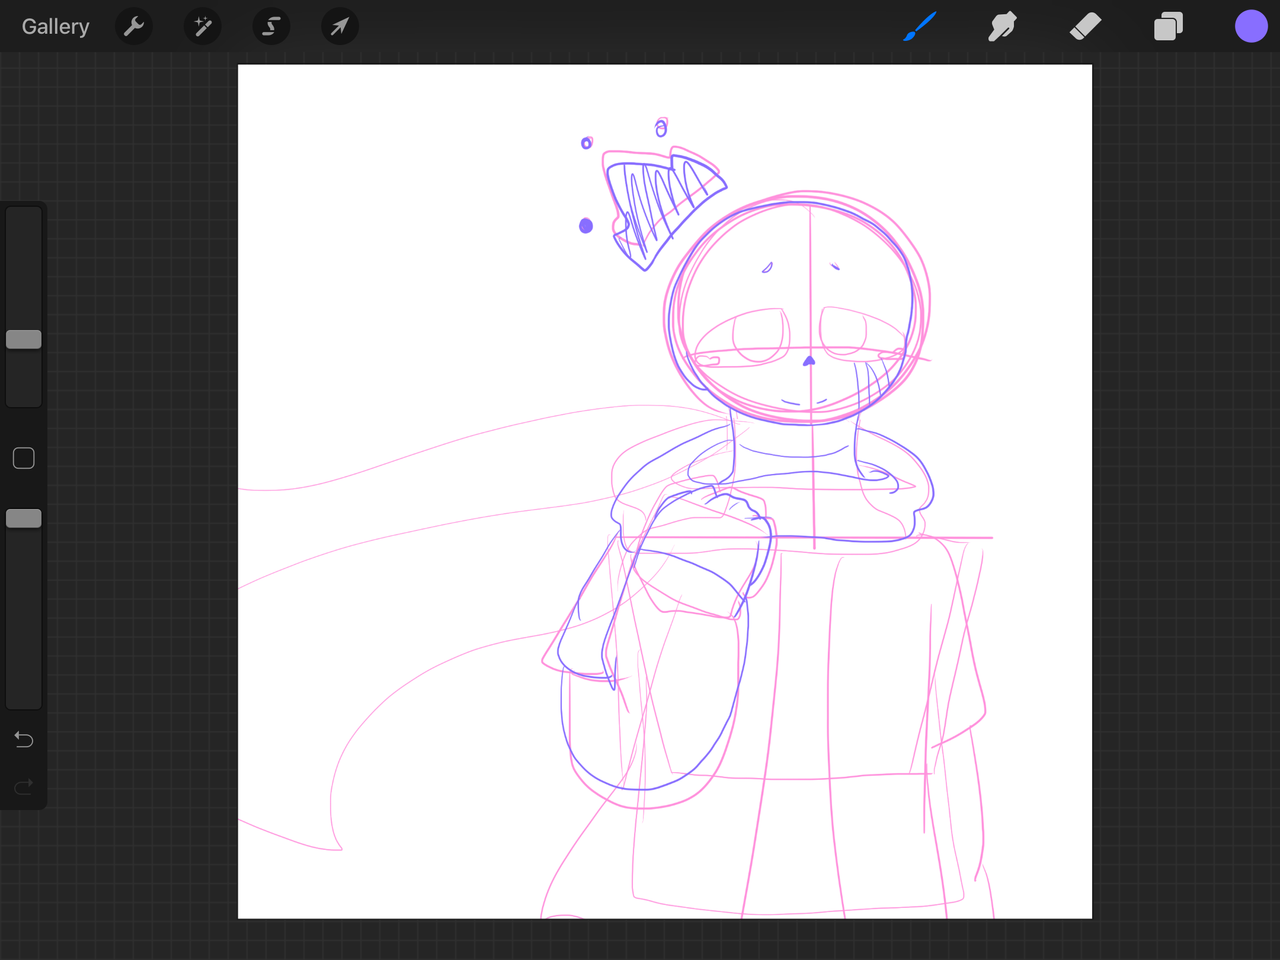Click the drawing canvas sketch
Viewport: 1280px width, 960px height.
665,491
